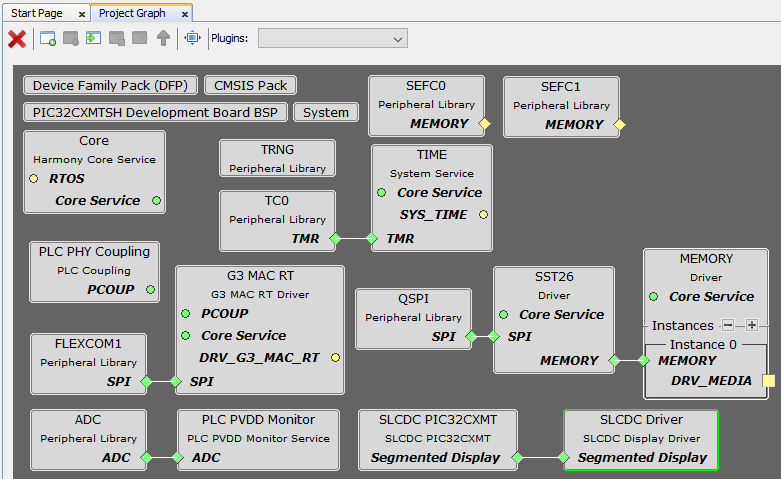The width and height of the screenshot is (781, 479).
Task: Select the SEFC0 Peripheral Library block
Action: tap(426, 106)
